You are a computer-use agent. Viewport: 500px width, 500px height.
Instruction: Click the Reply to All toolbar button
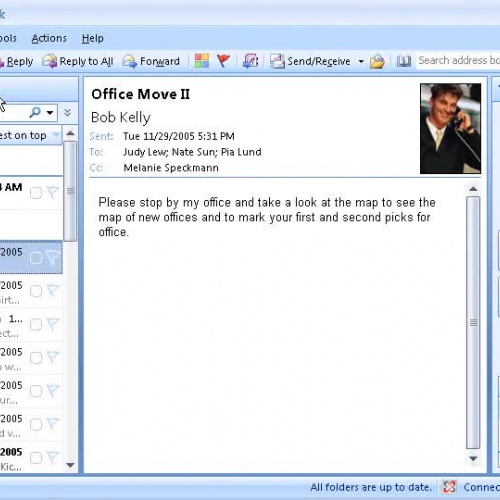click(78, 61)
